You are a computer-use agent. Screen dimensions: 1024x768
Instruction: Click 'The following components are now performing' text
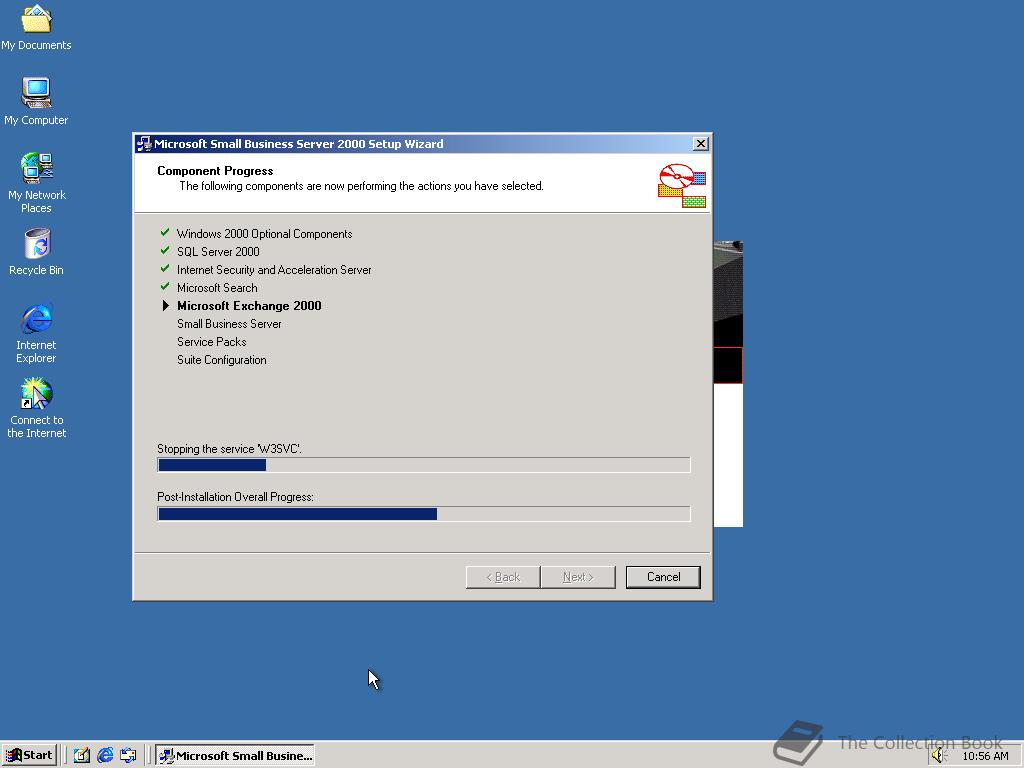(361, 186)
